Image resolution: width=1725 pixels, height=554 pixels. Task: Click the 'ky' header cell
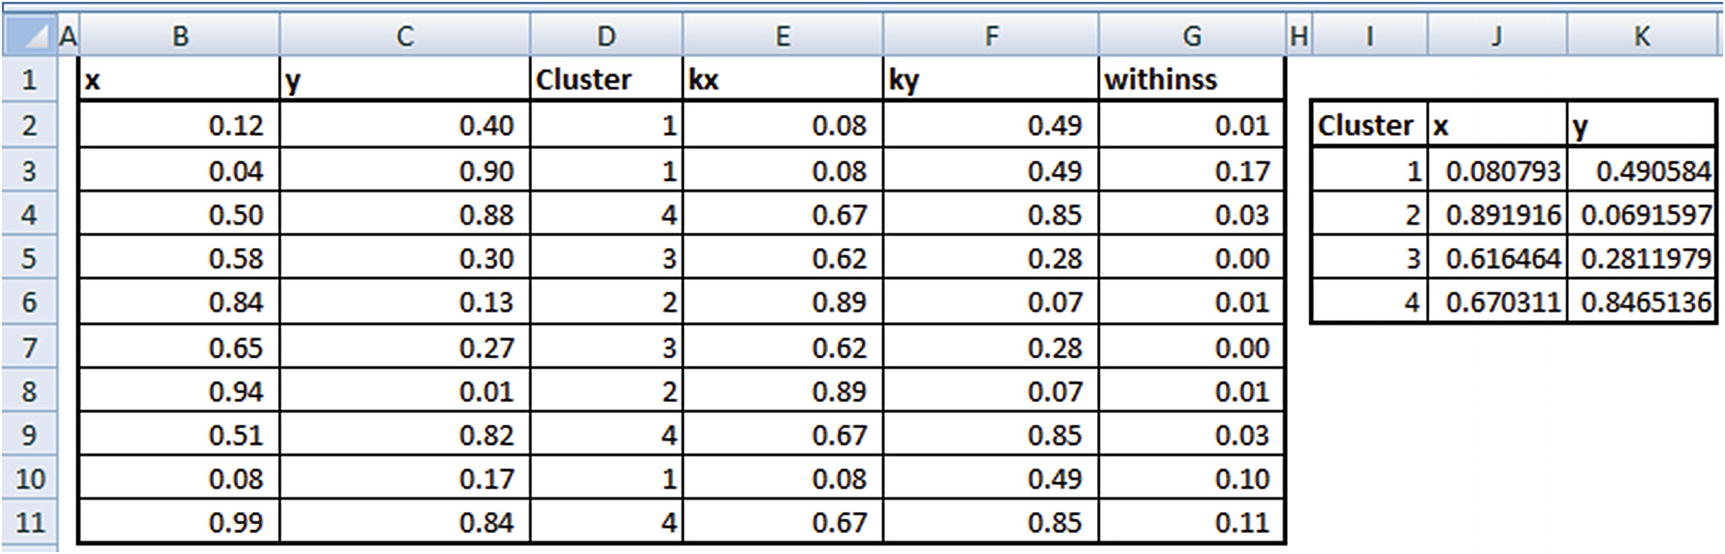click(x=991, y=79)
